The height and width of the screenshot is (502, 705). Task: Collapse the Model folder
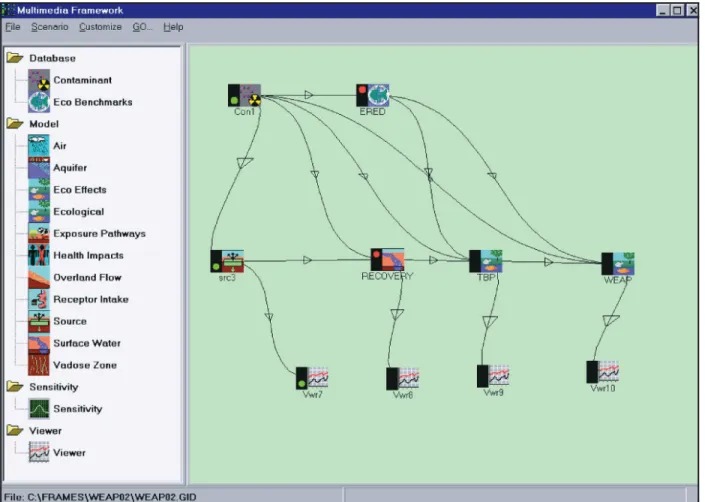(x=15, y=124)
